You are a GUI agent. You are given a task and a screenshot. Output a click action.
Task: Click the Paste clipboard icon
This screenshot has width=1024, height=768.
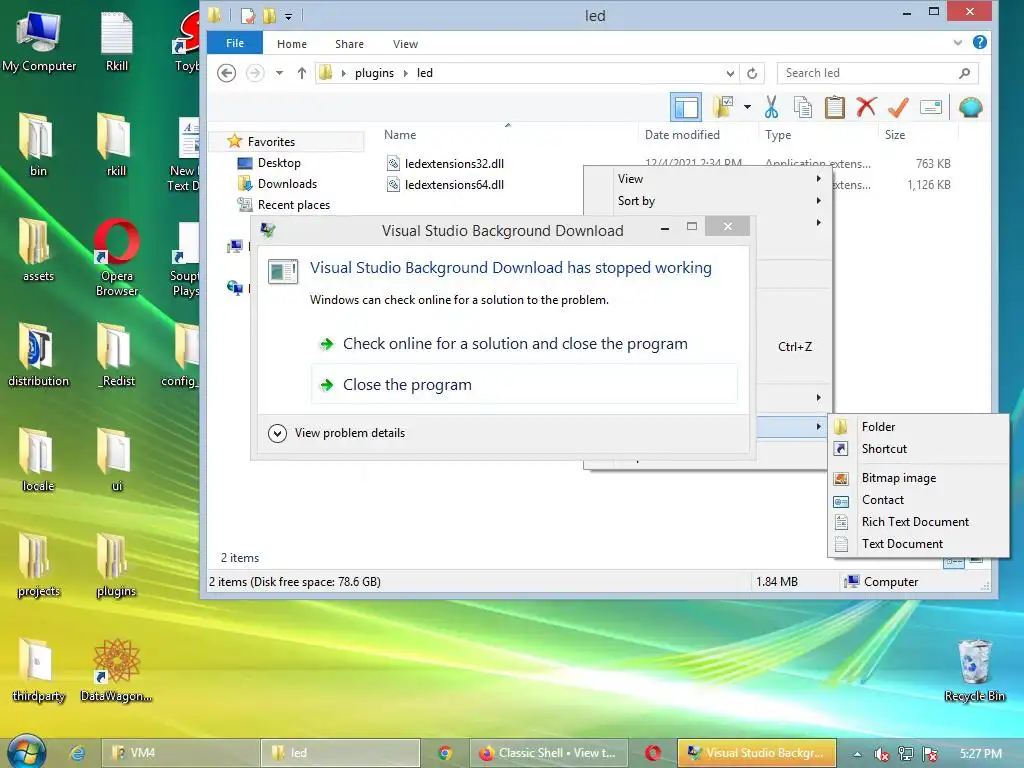click(x=835, y=107)
